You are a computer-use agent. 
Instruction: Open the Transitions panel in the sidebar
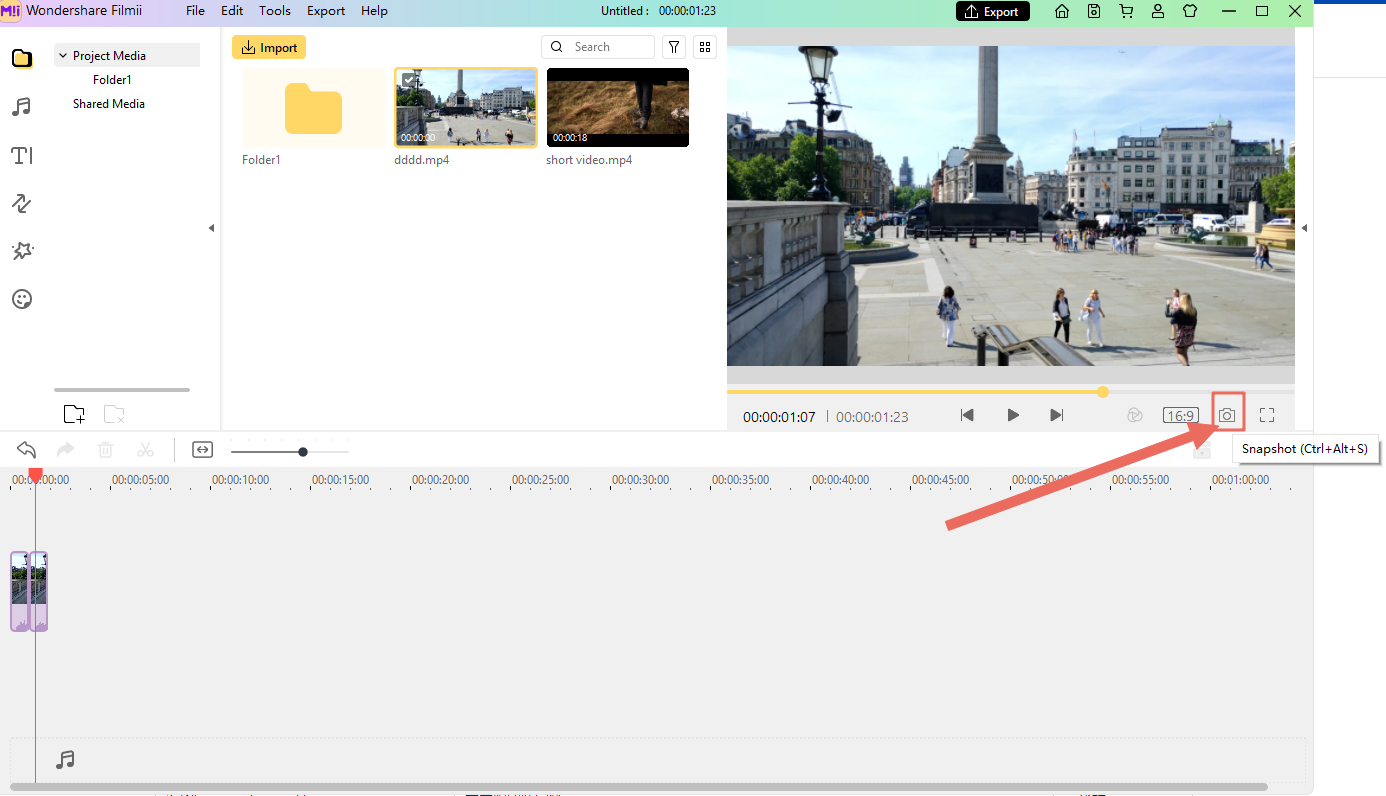[x=22, y=203]
